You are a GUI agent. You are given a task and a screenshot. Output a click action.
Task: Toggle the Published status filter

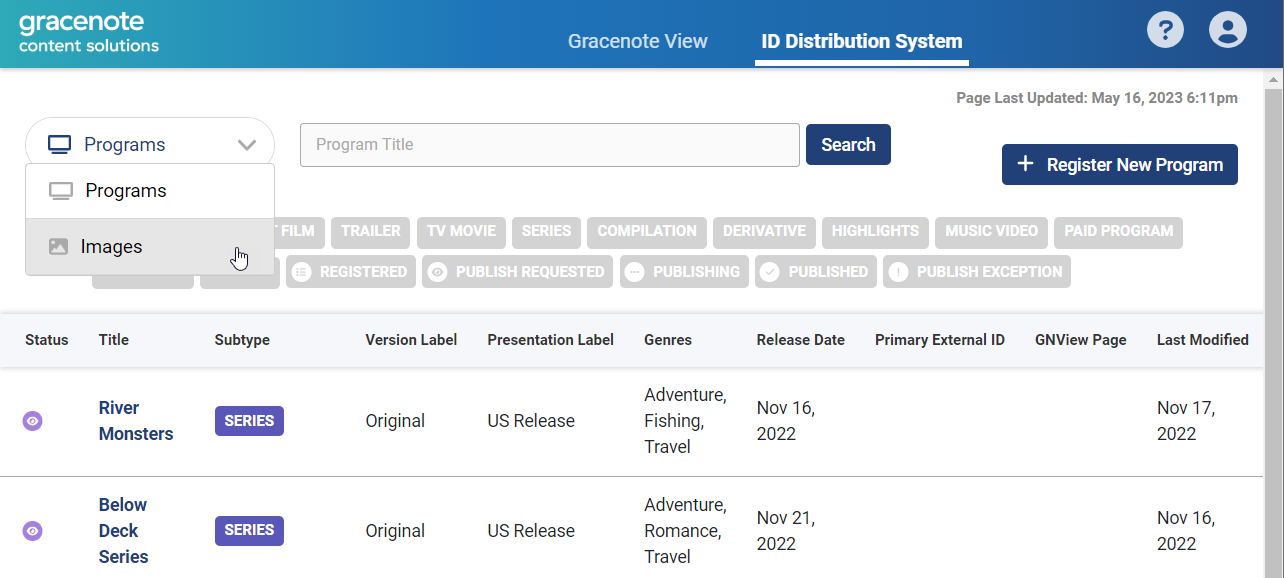pyautogui.click(x=817, y=272)
